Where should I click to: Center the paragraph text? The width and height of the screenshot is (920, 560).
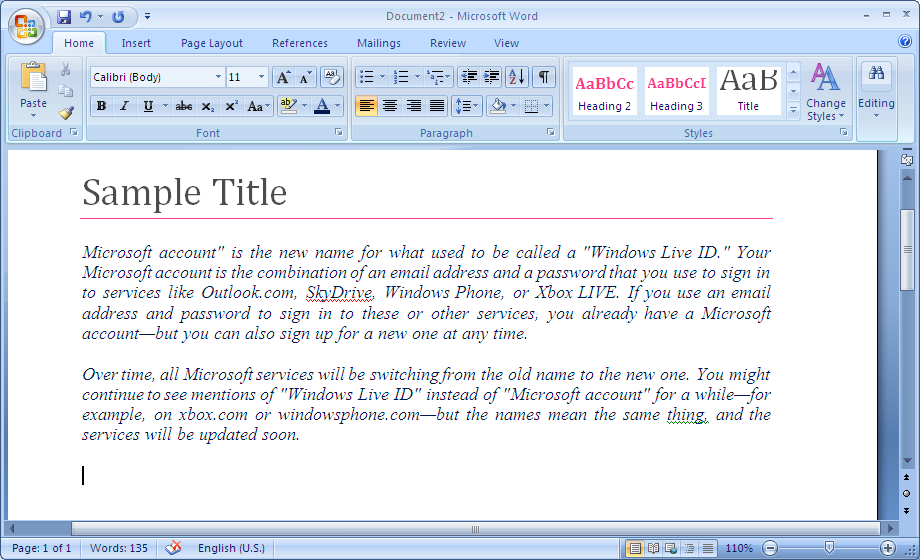(x=390, y=106)
